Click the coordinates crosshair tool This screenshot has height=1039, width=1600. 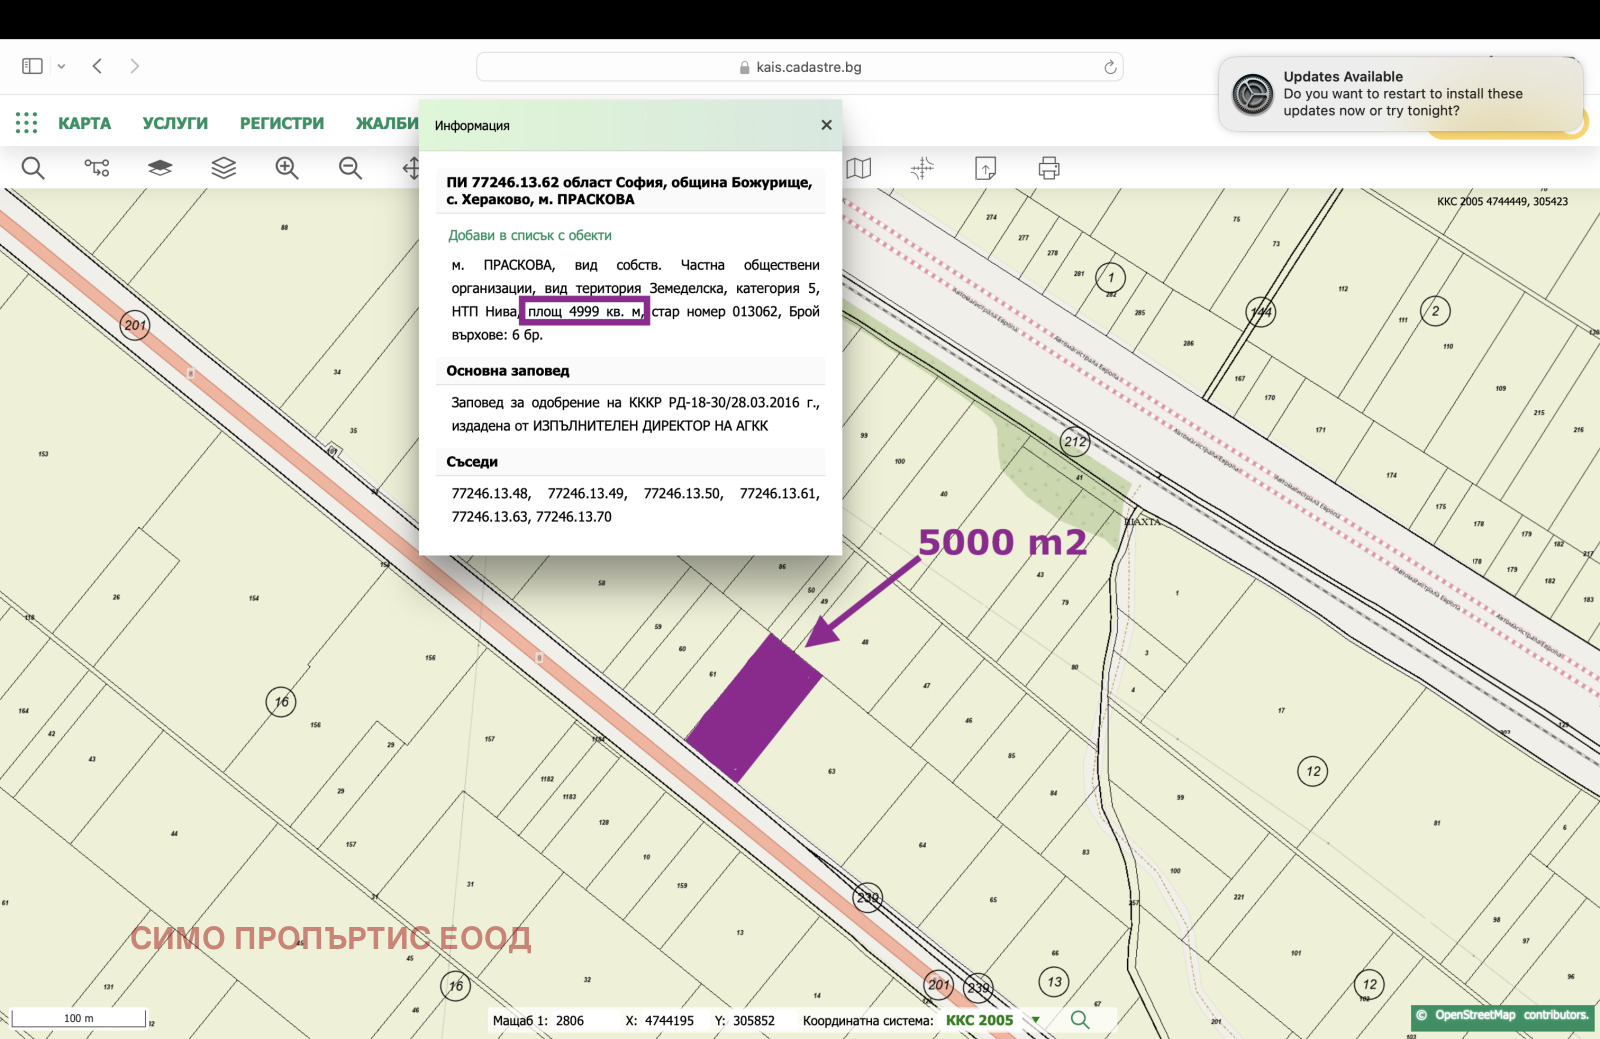point(922,168)
